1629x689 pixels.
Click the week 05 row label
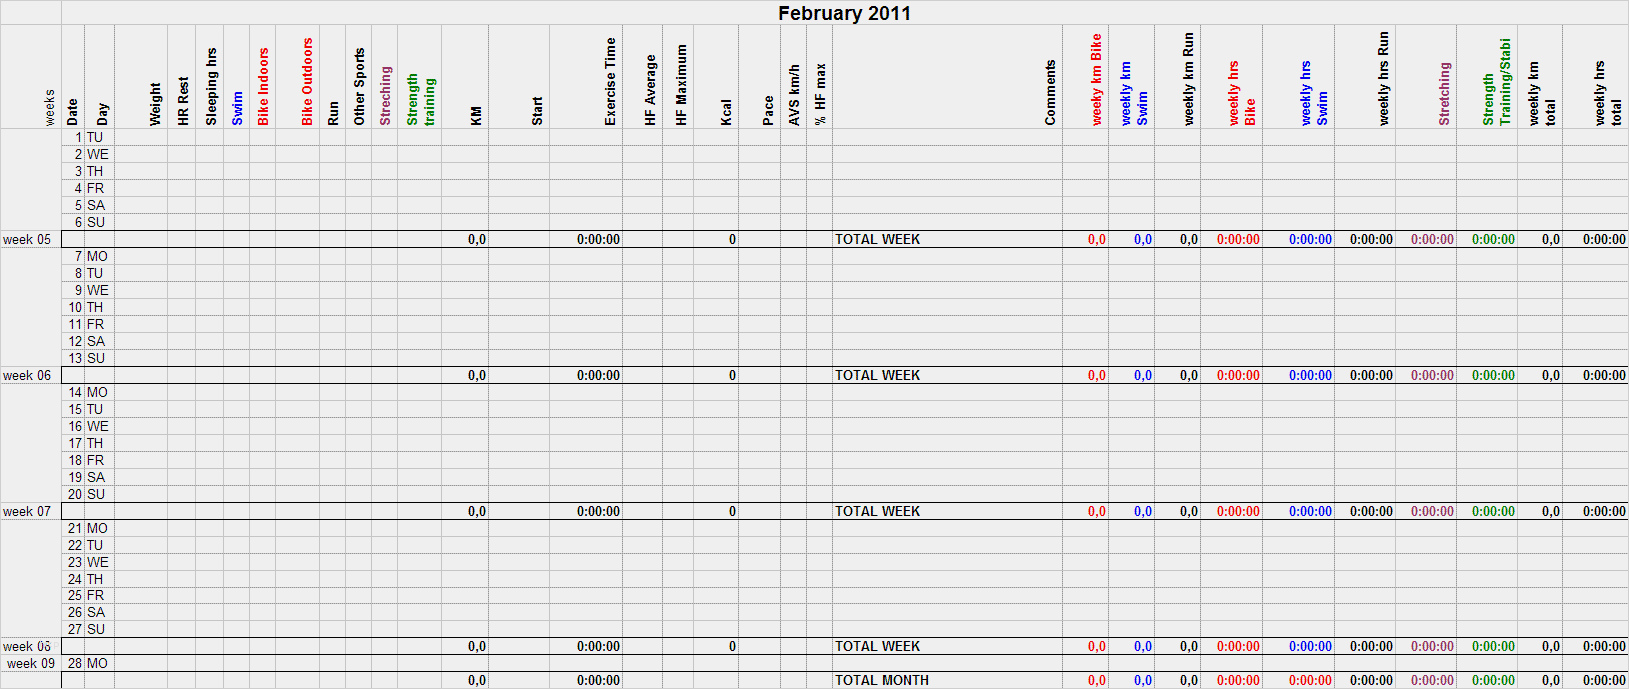[x=27, y=240]
